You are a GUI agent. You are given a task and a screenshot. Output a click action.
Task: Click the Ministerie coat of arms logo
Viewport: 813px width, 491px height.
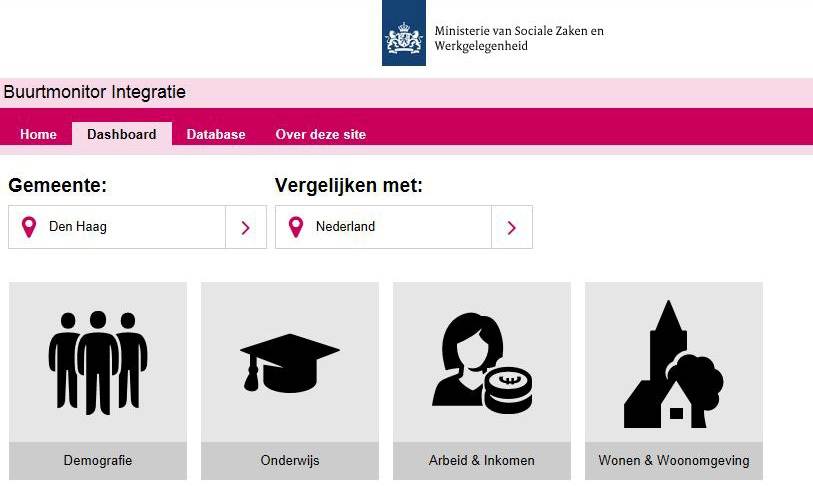point(404,33)
